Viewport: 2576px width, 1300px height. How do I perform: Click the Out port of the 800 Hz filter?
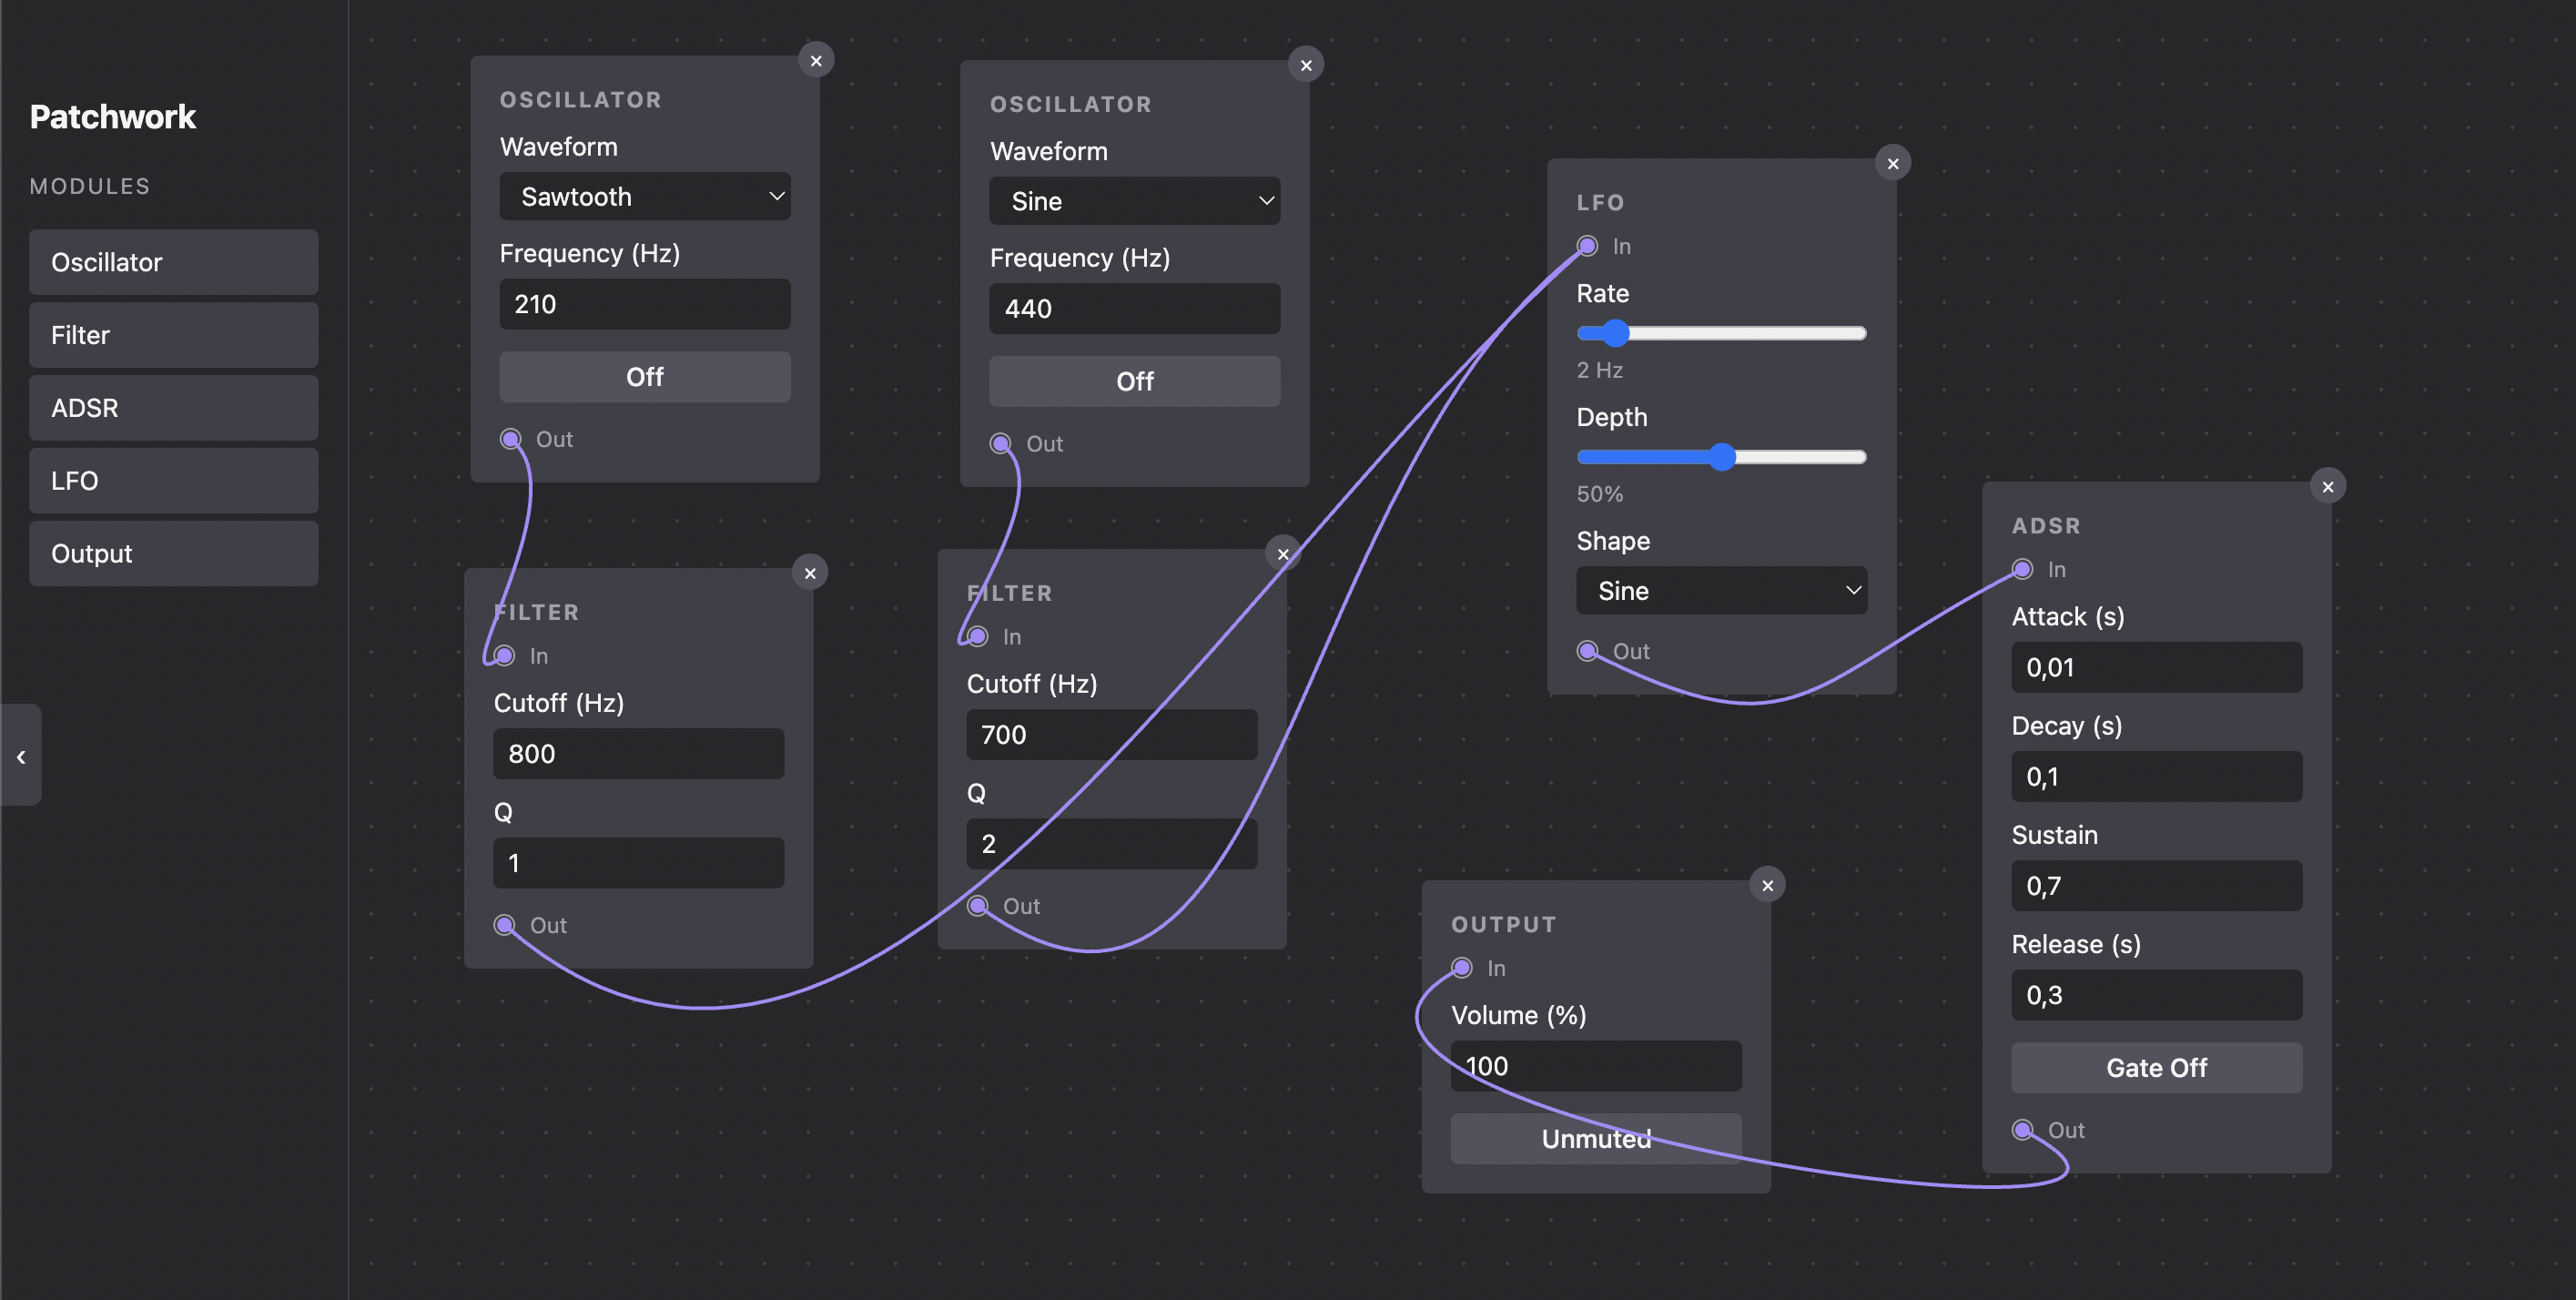(x=504, y=925)
